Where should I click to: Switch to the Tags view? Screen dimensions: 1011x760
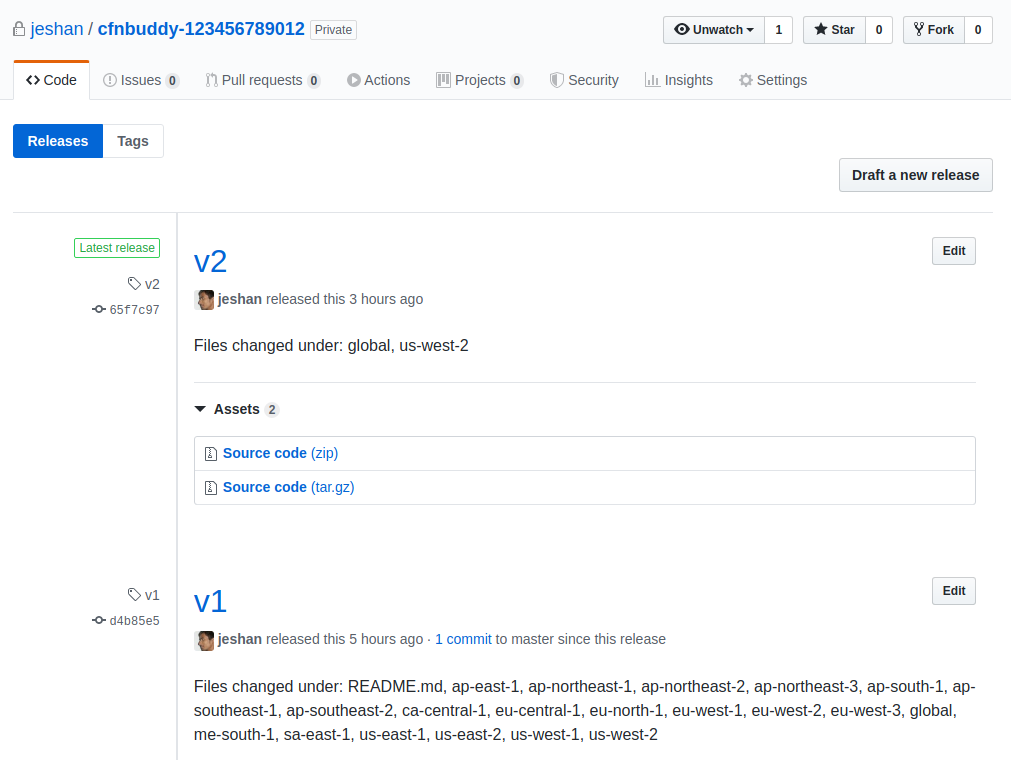[x=133, y=141]
